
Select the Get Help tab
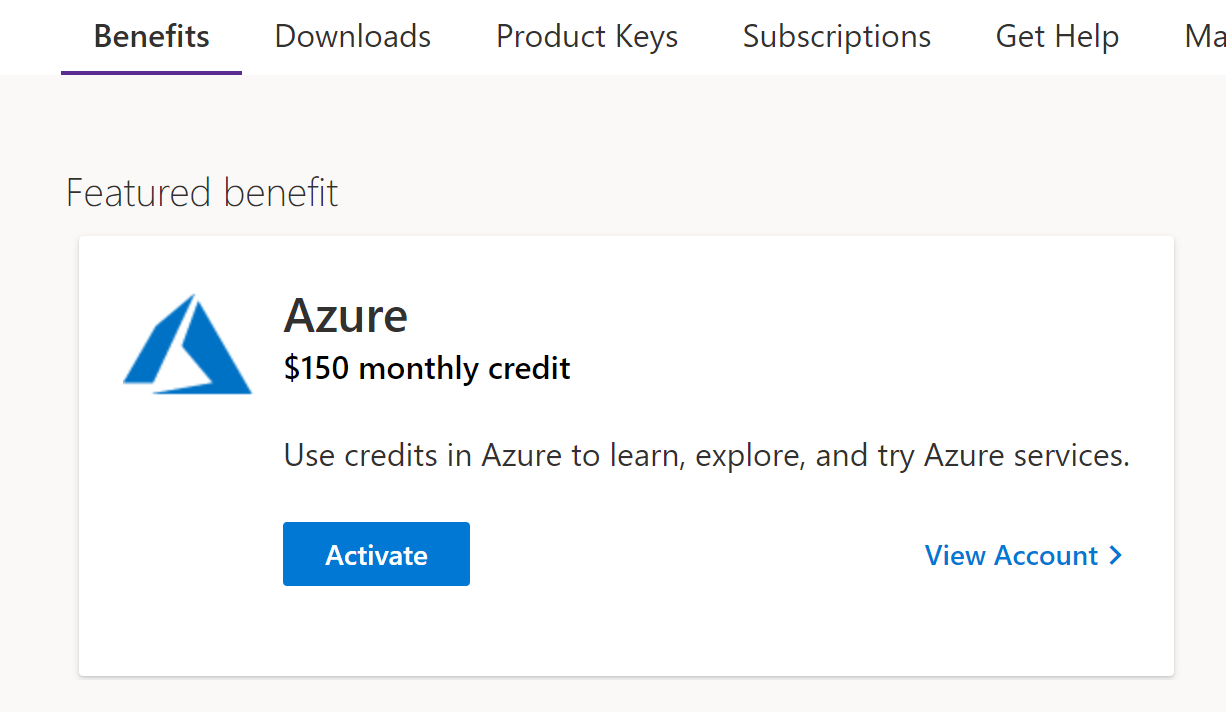click(x=1057, y=37)
